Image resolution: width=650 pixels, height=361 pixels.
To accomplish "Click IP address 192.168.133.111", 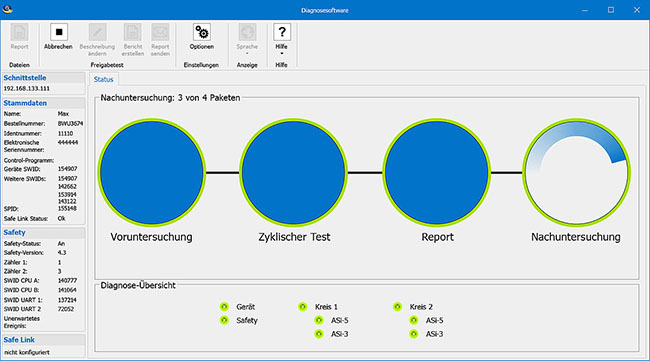I will 27,89.
